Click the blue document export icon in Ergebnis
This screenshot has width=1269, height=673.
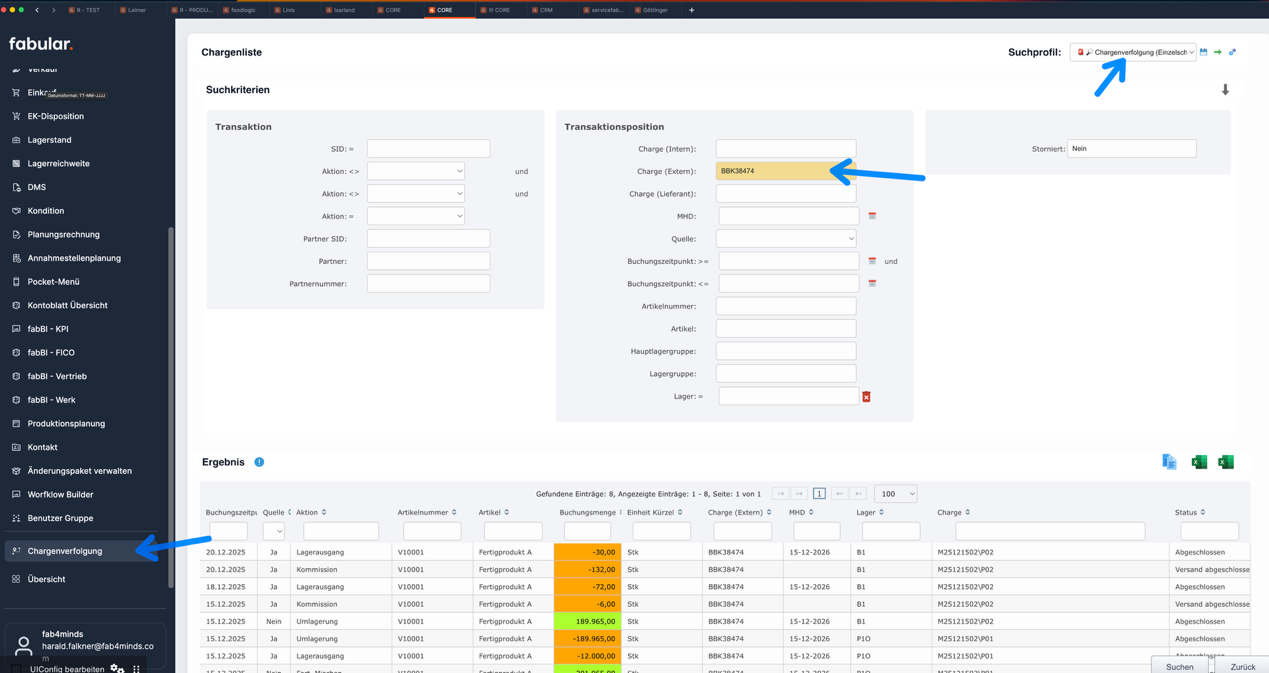tap(1169, 462)
